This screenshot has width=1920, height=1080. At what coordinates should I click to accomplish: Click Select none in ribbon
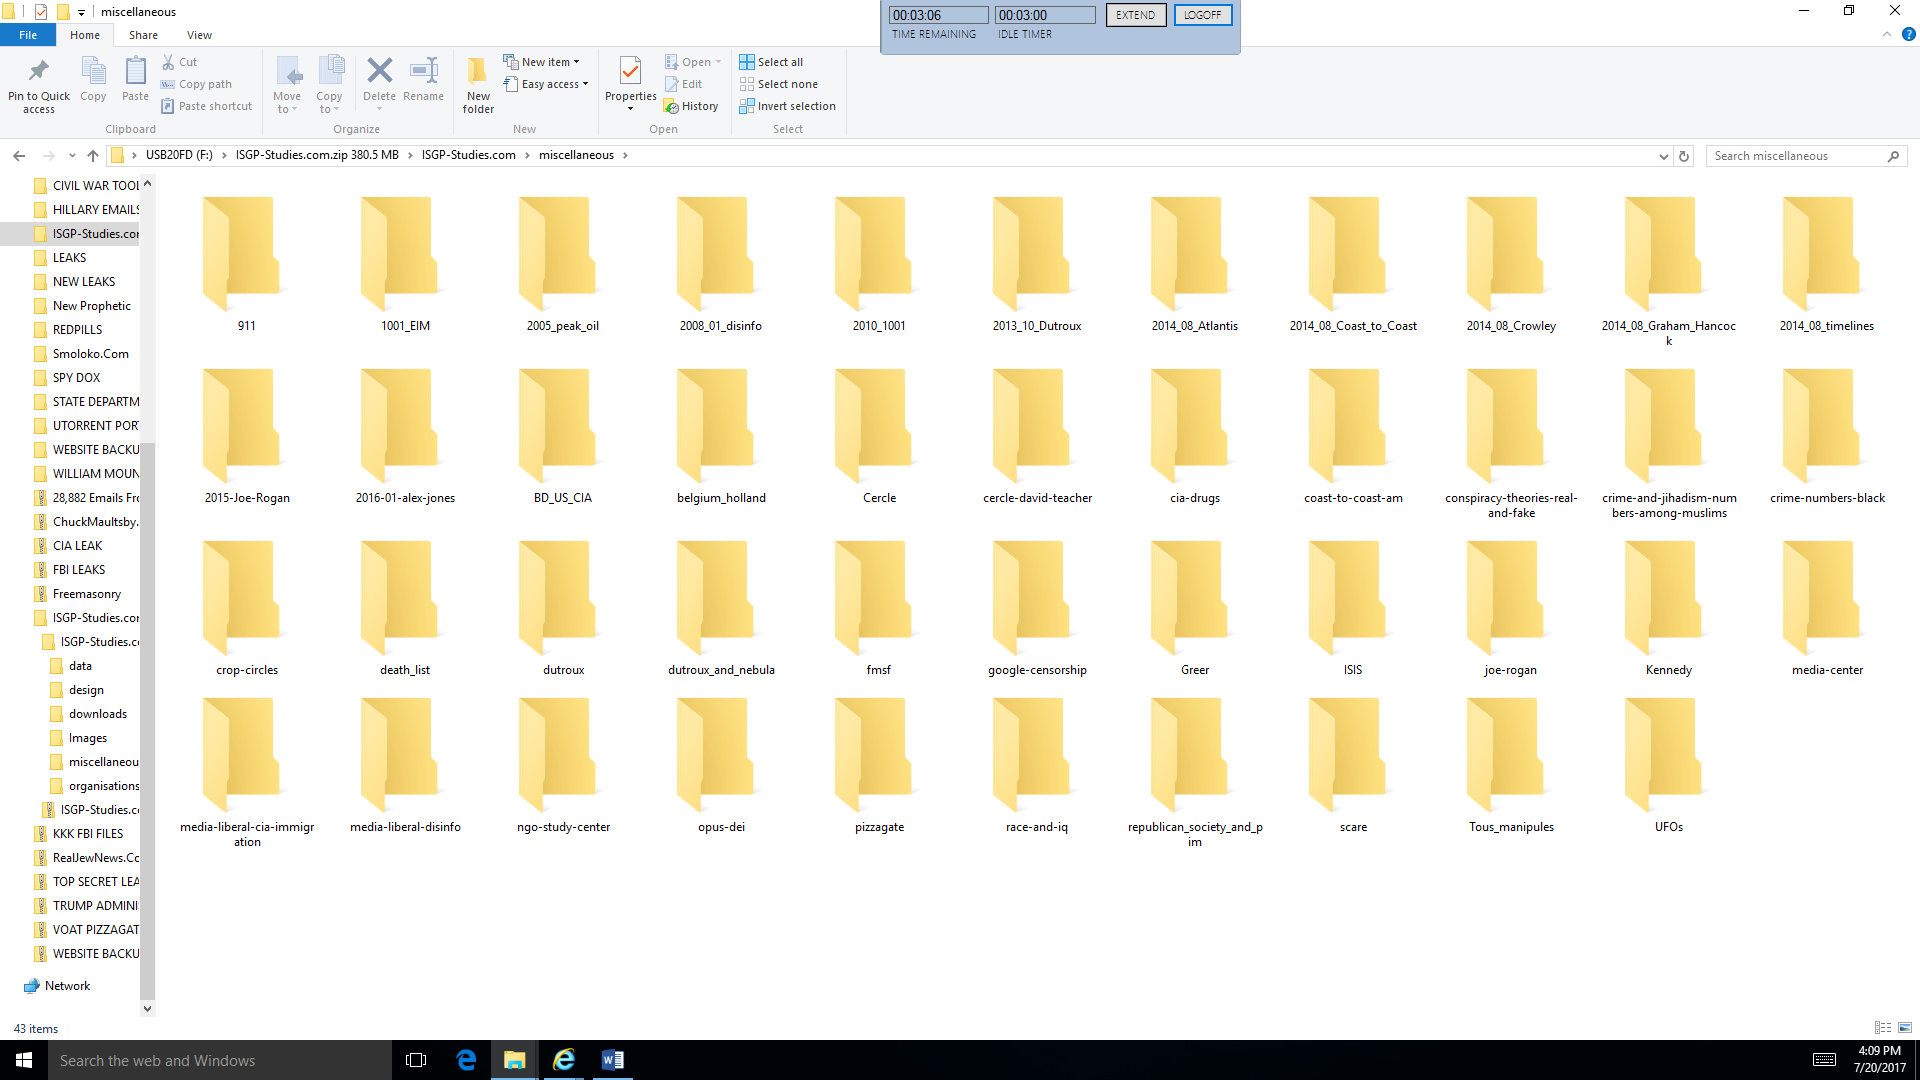pos(778,84)
